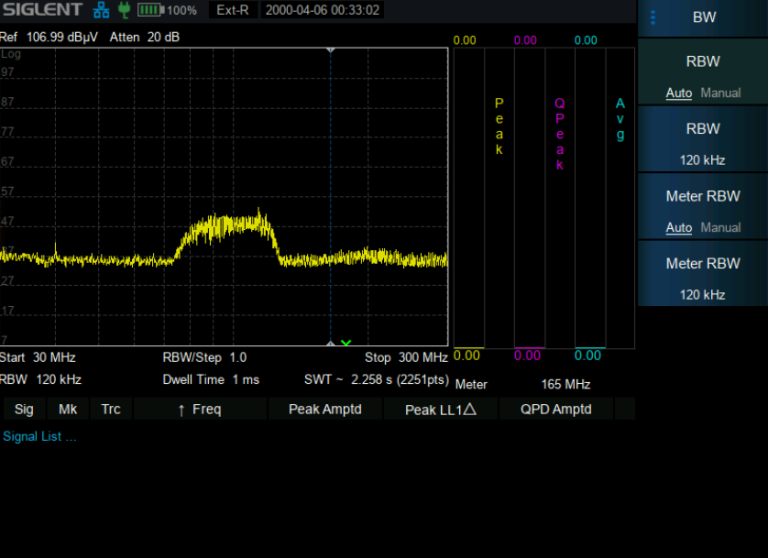Open the RBW 120 kHz value selector
Screen dimensions: 768x558
pyautogui.click(x=703, y=140)
